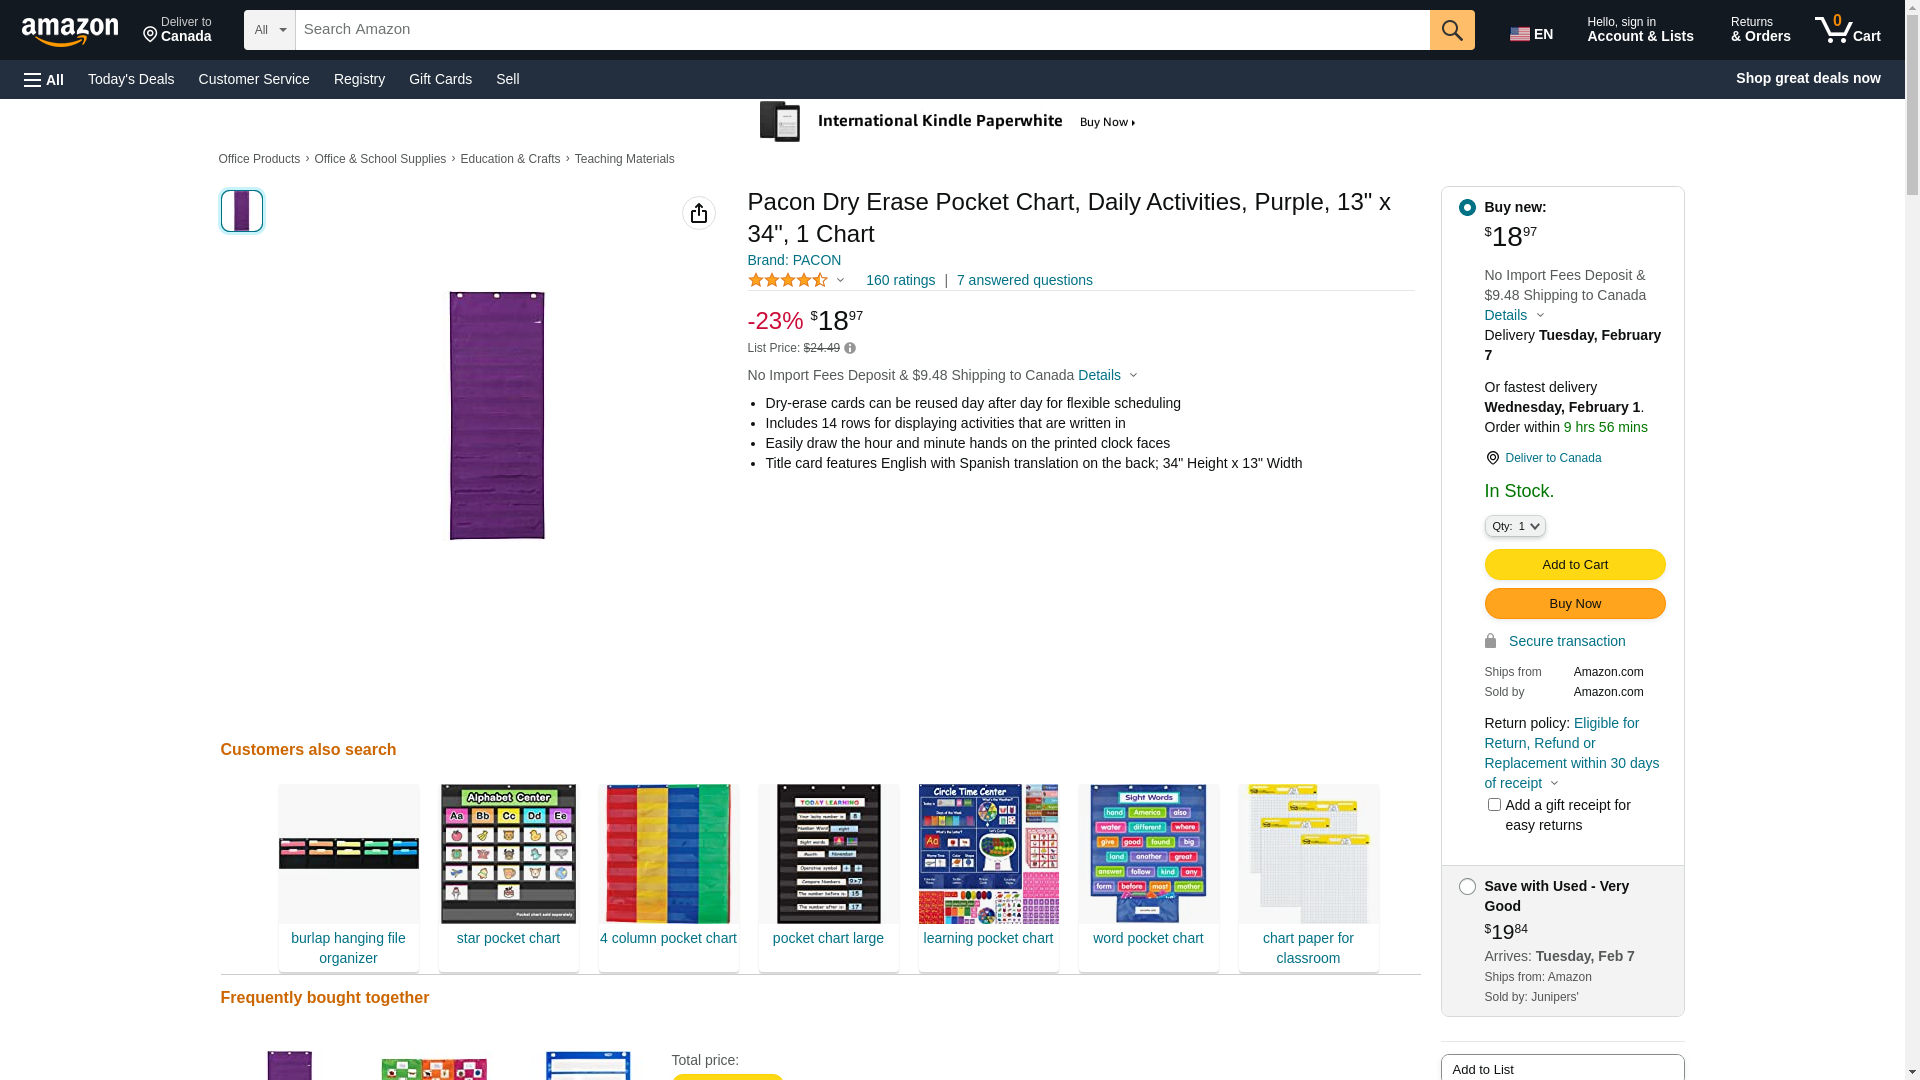Click the search magnifying glass button
The image size is (1920, 1080).
(1452, 30)
